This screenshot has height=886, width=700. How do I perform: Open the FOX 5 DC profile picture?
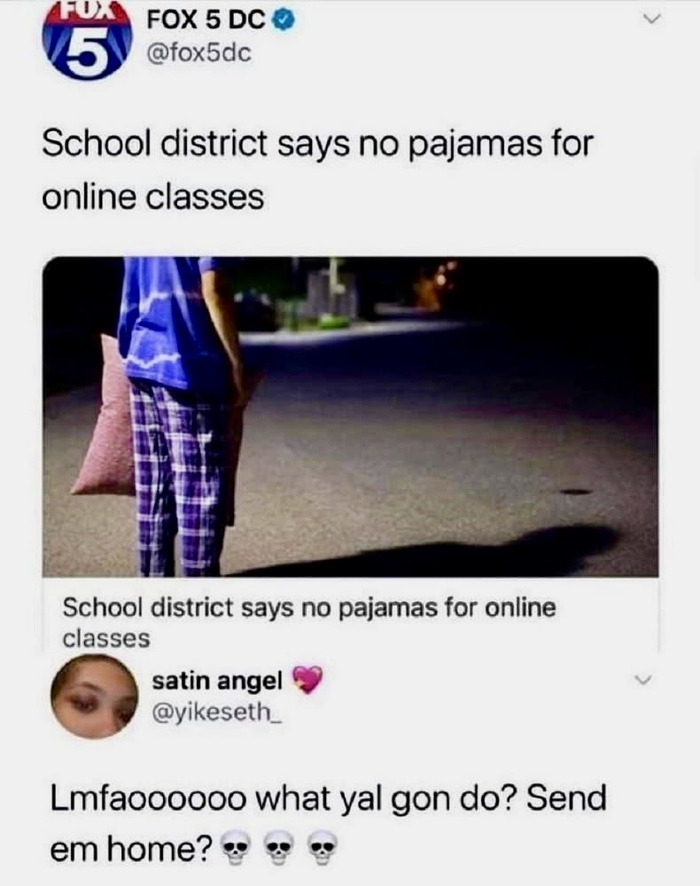coord(86,42)
